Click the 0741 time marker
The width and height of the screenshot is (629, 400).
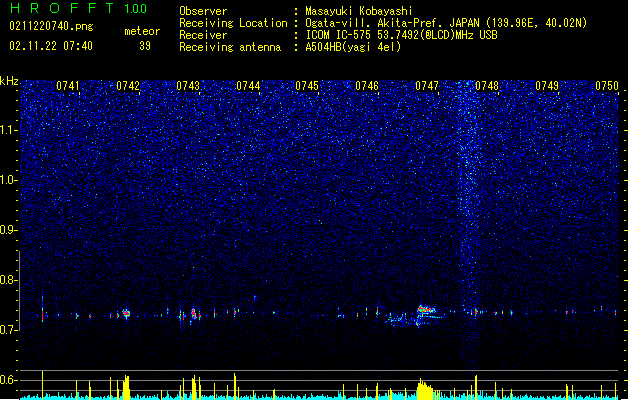(67, 86)
